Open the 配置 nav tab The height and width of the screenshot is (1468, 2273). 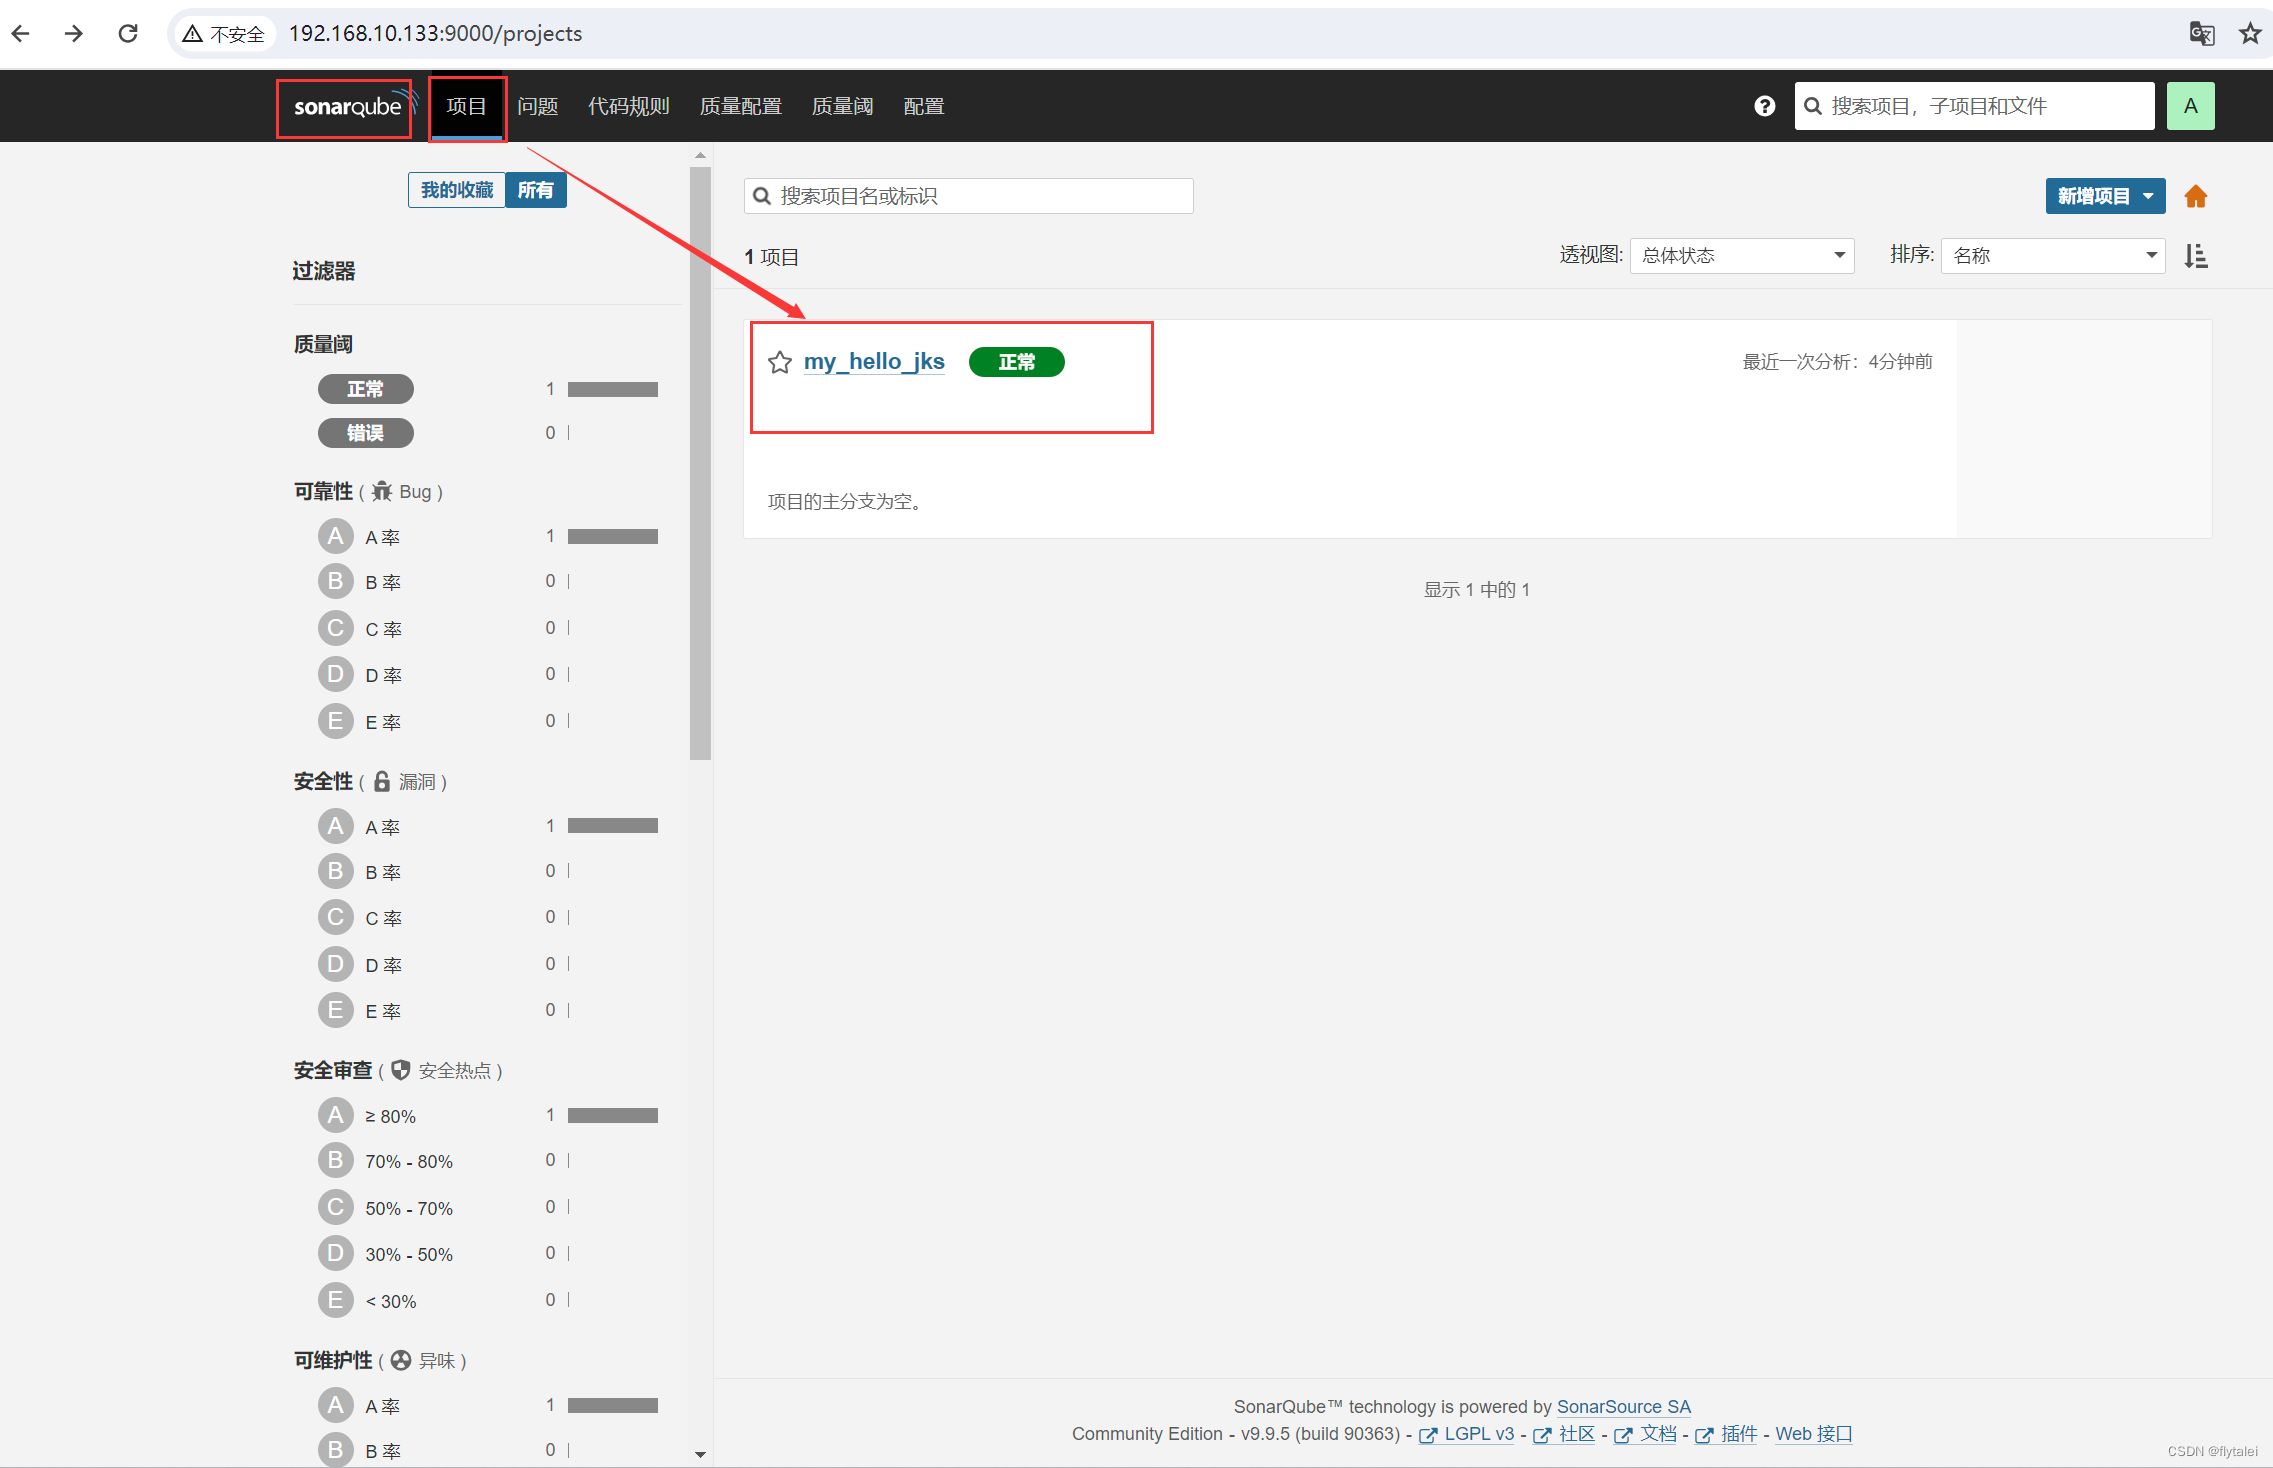point(924,106)
